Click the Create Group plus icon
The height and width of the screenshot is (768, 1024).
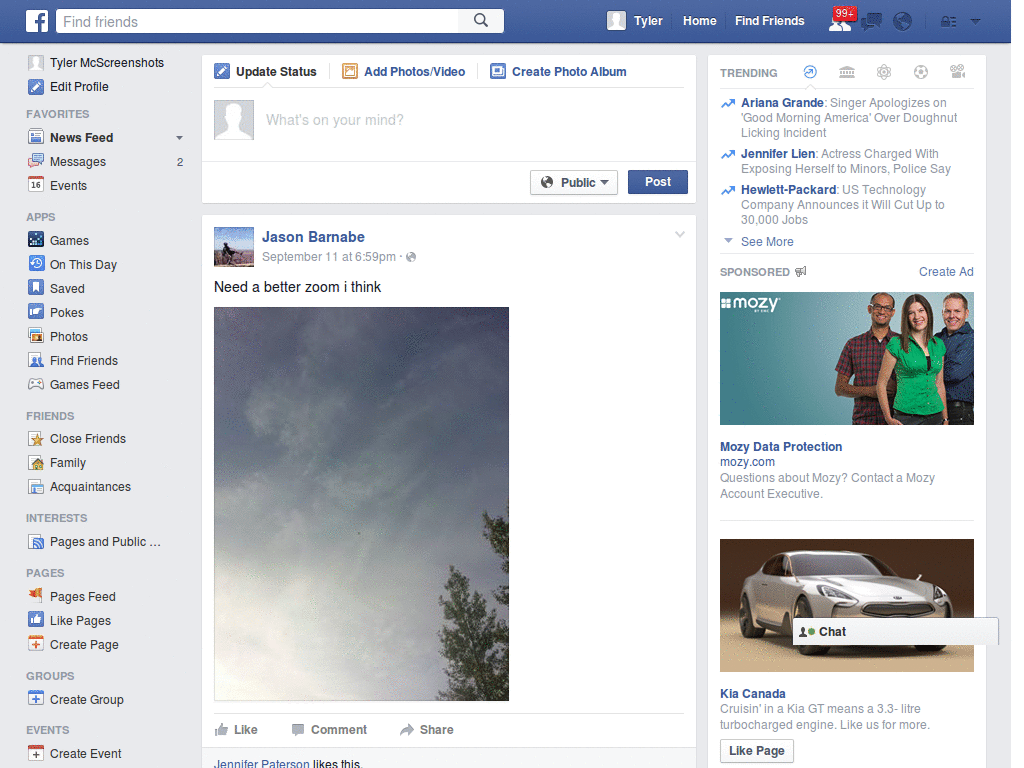point(36,698)
